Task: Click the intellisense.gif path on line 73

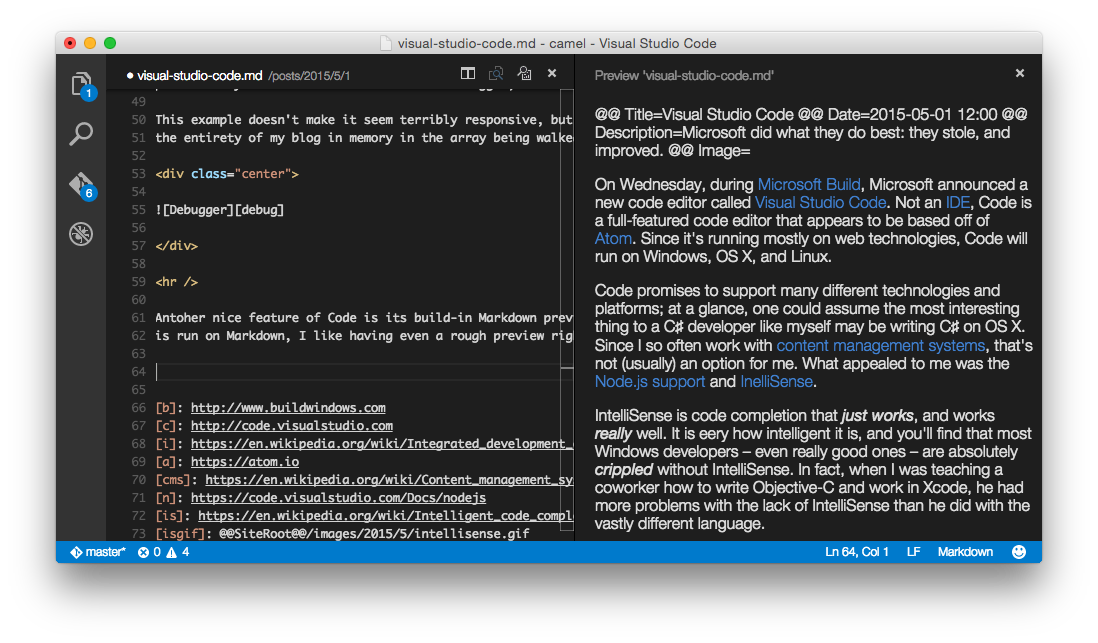Action: click(x=374, y=534)
